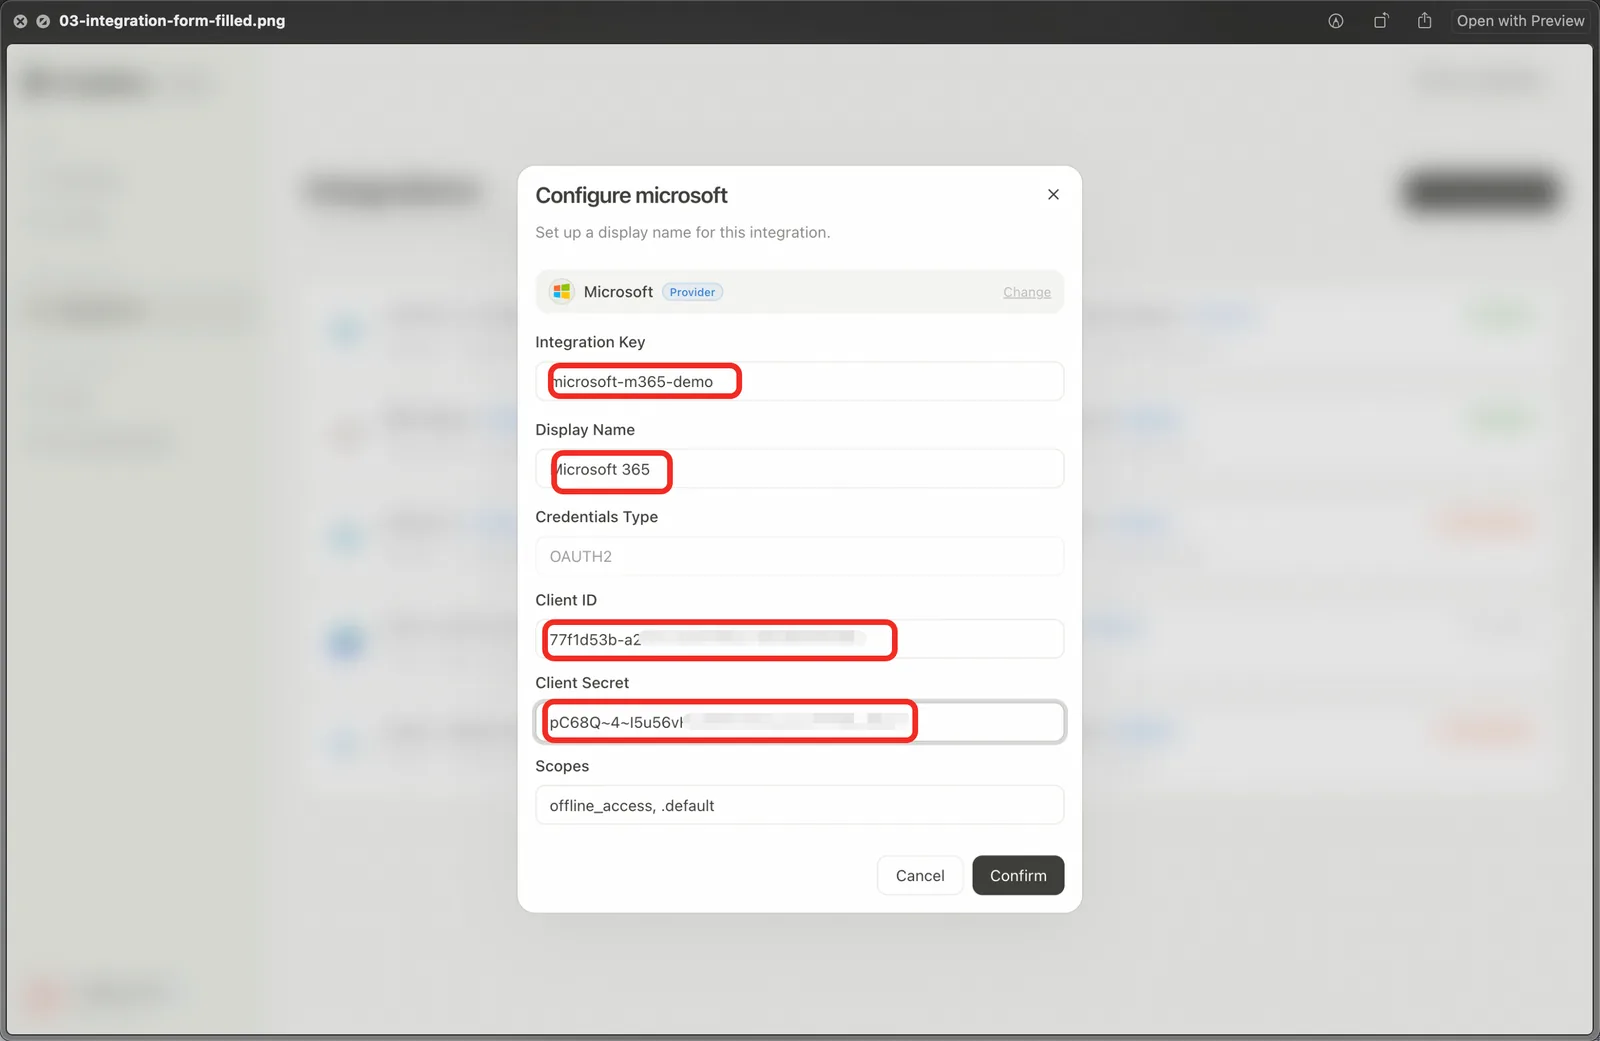1600x1041 pixels.
Task: Click the Provider badge next to Microsoft
Action: click(x=692, y=292)
